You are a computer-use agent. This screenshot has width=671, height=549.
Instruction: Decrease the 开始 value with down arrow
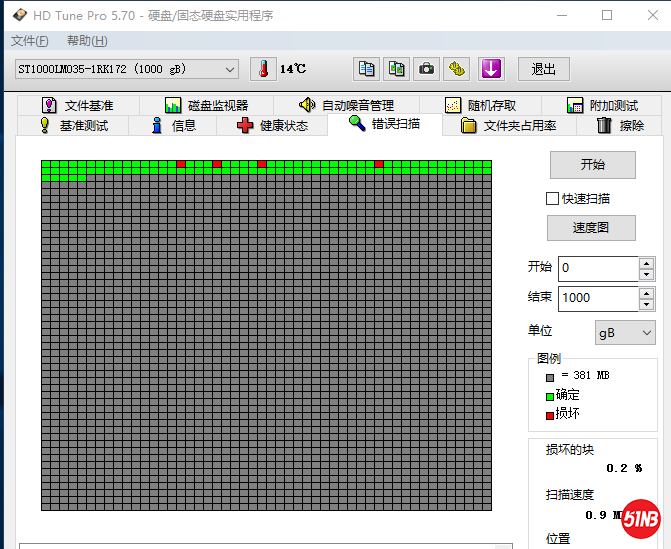pyautogui.click(x=646, y=274)
